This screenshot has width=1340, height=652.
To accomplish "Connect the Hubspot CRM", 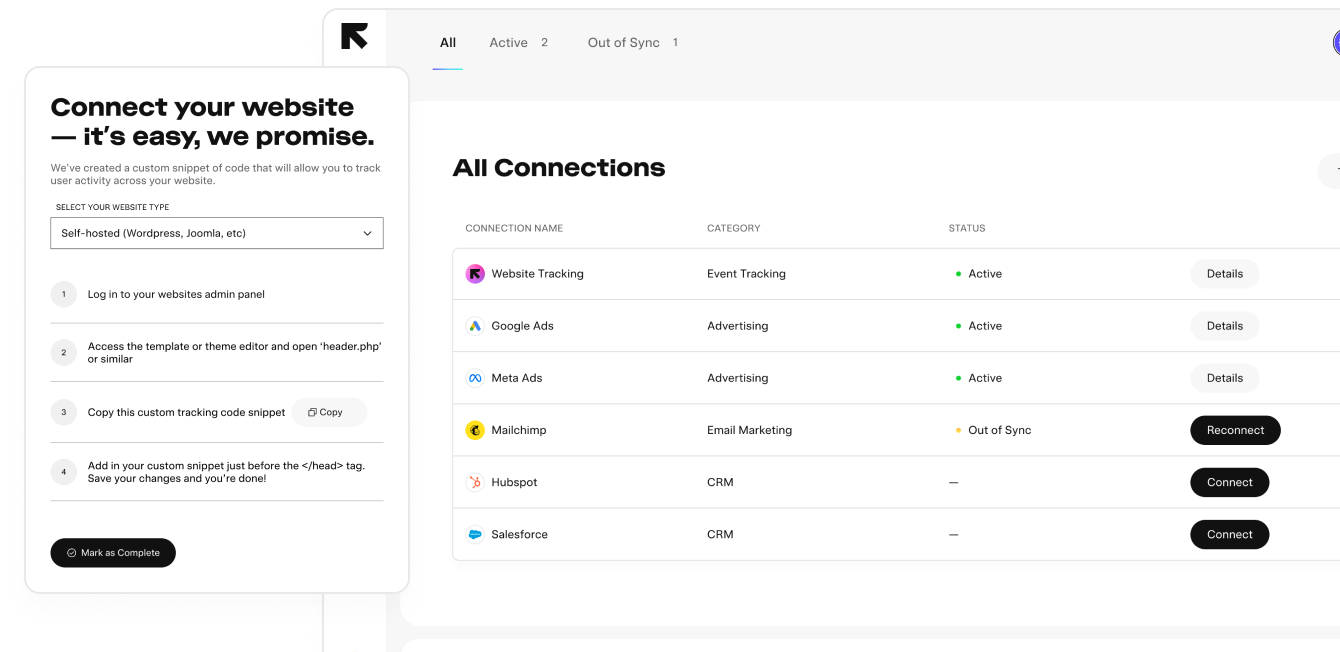I will (x=1229, y=482).
